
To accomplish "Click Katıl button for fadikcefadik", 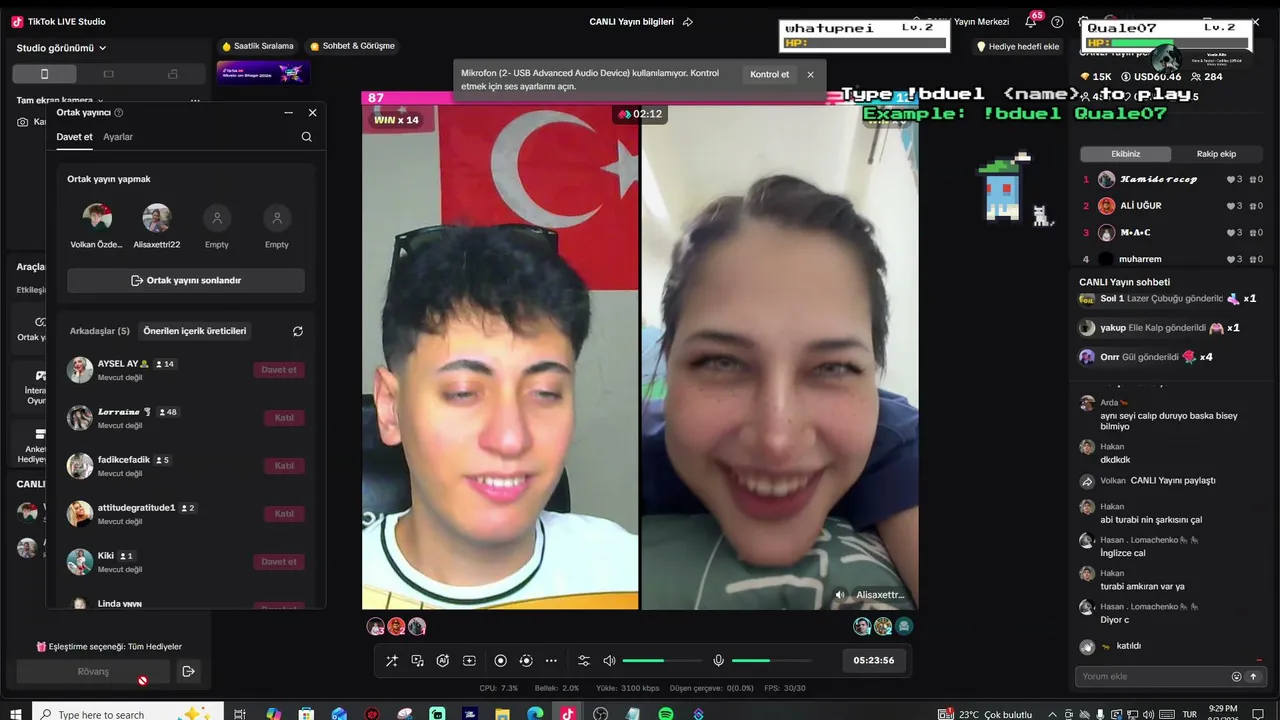I will coord(284,466).
